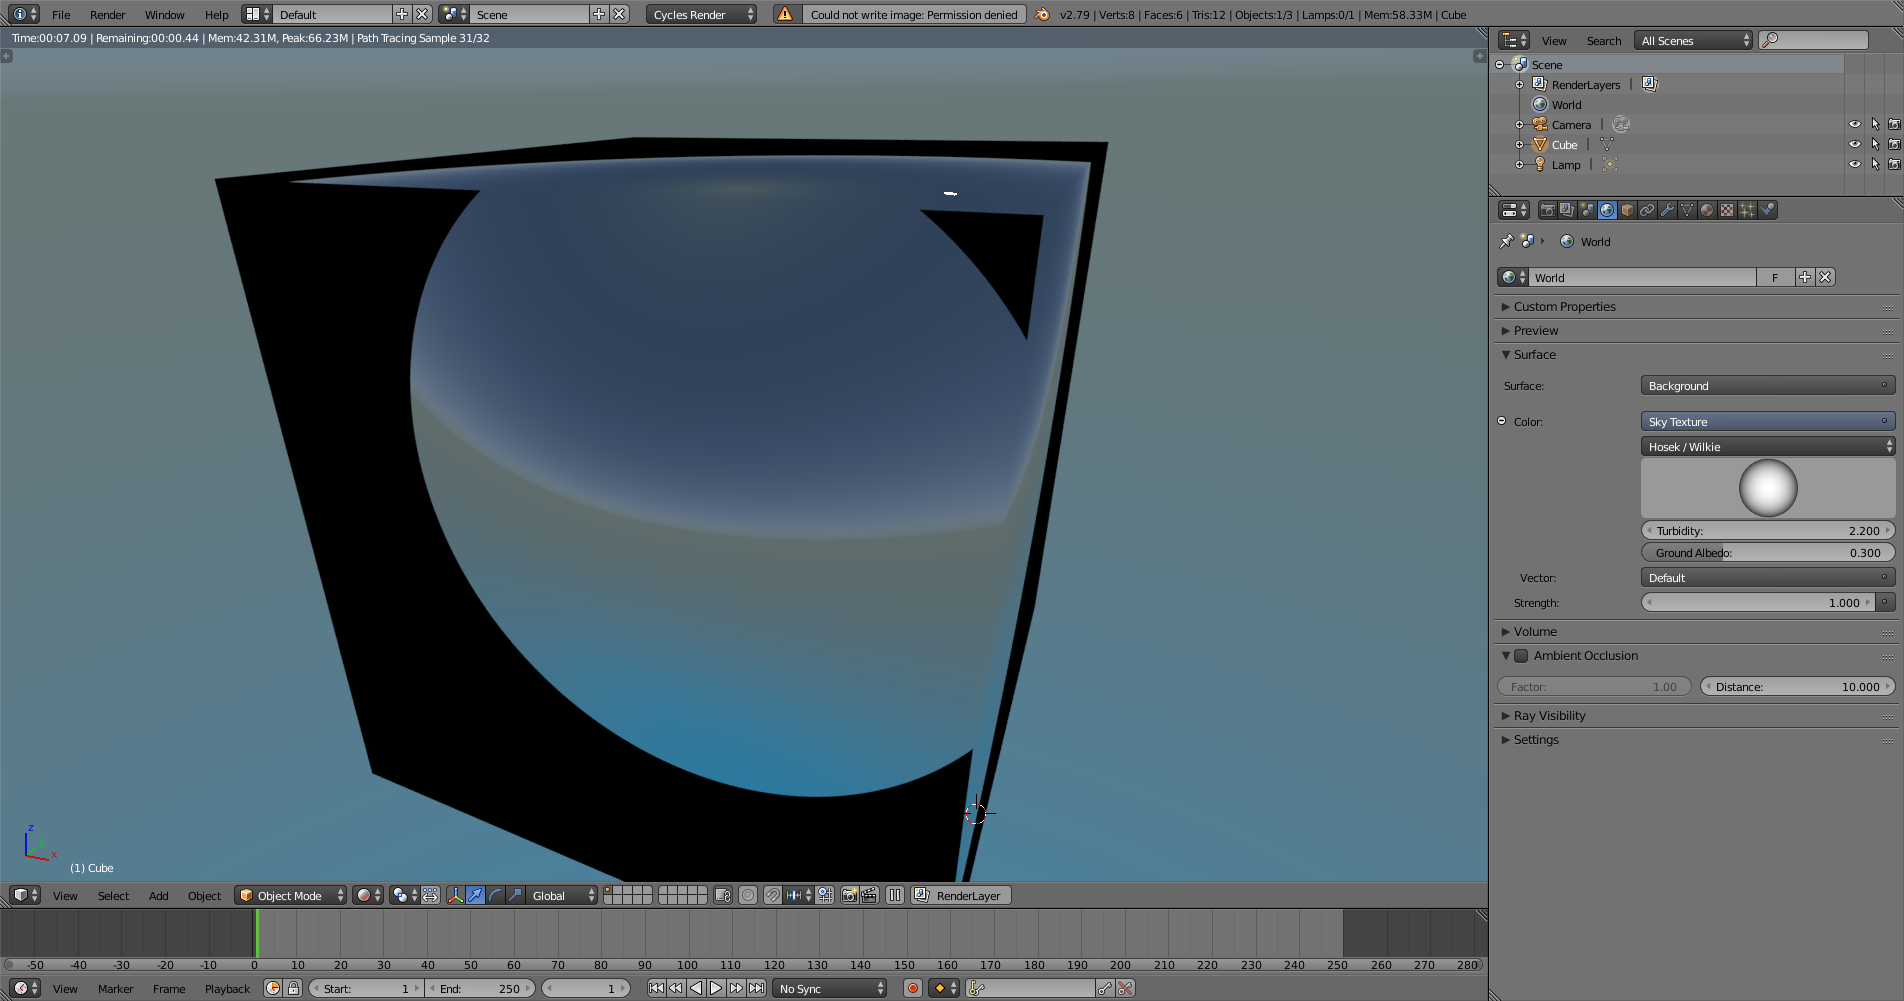The width and height of the screenshot is (1904, 1001).
Task: Click the warning triangle icon in top bar
Action: [x=785, y=14]
